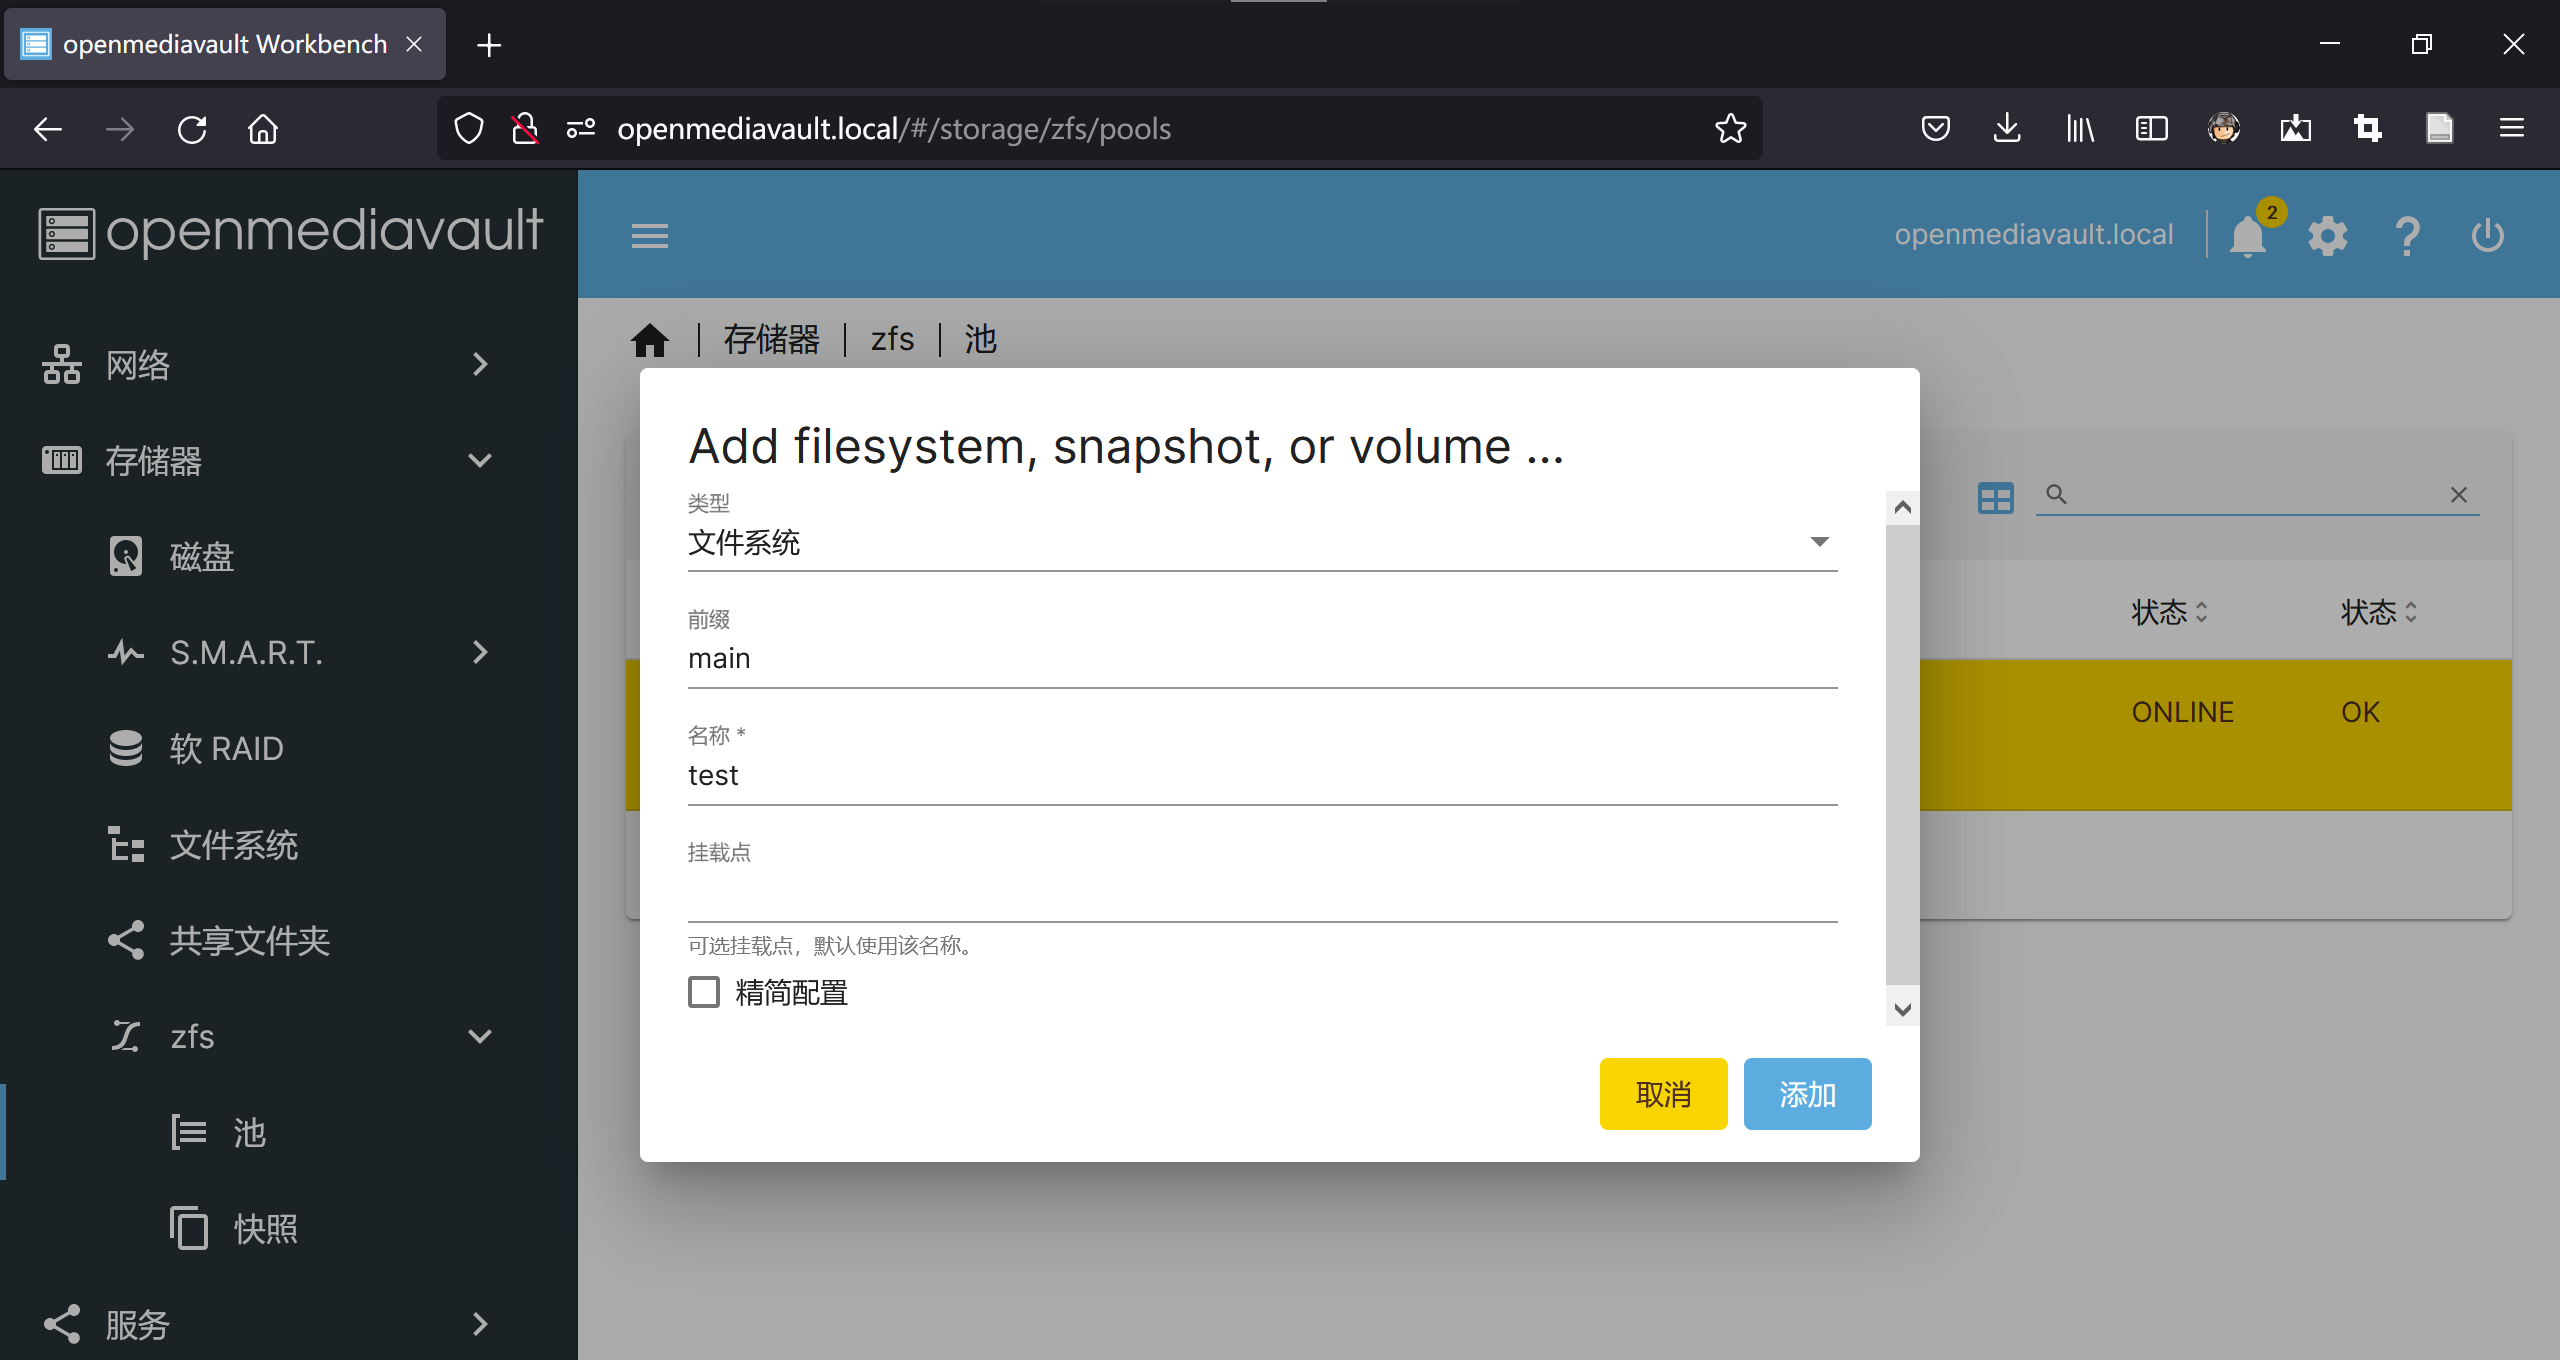2560x1360 pixels.
Task: Clear the table search field
Action: tap(2458, 495)
